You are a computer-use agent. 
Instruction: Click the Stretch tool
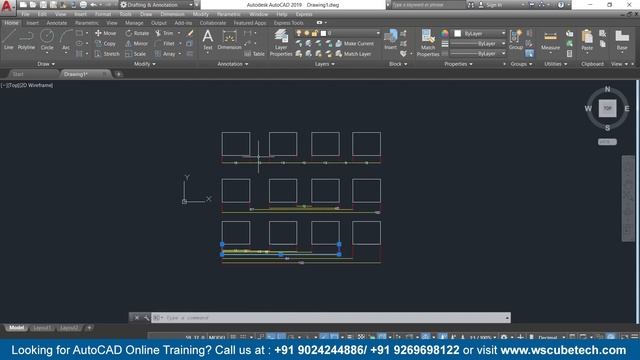(x=107, y=53)
